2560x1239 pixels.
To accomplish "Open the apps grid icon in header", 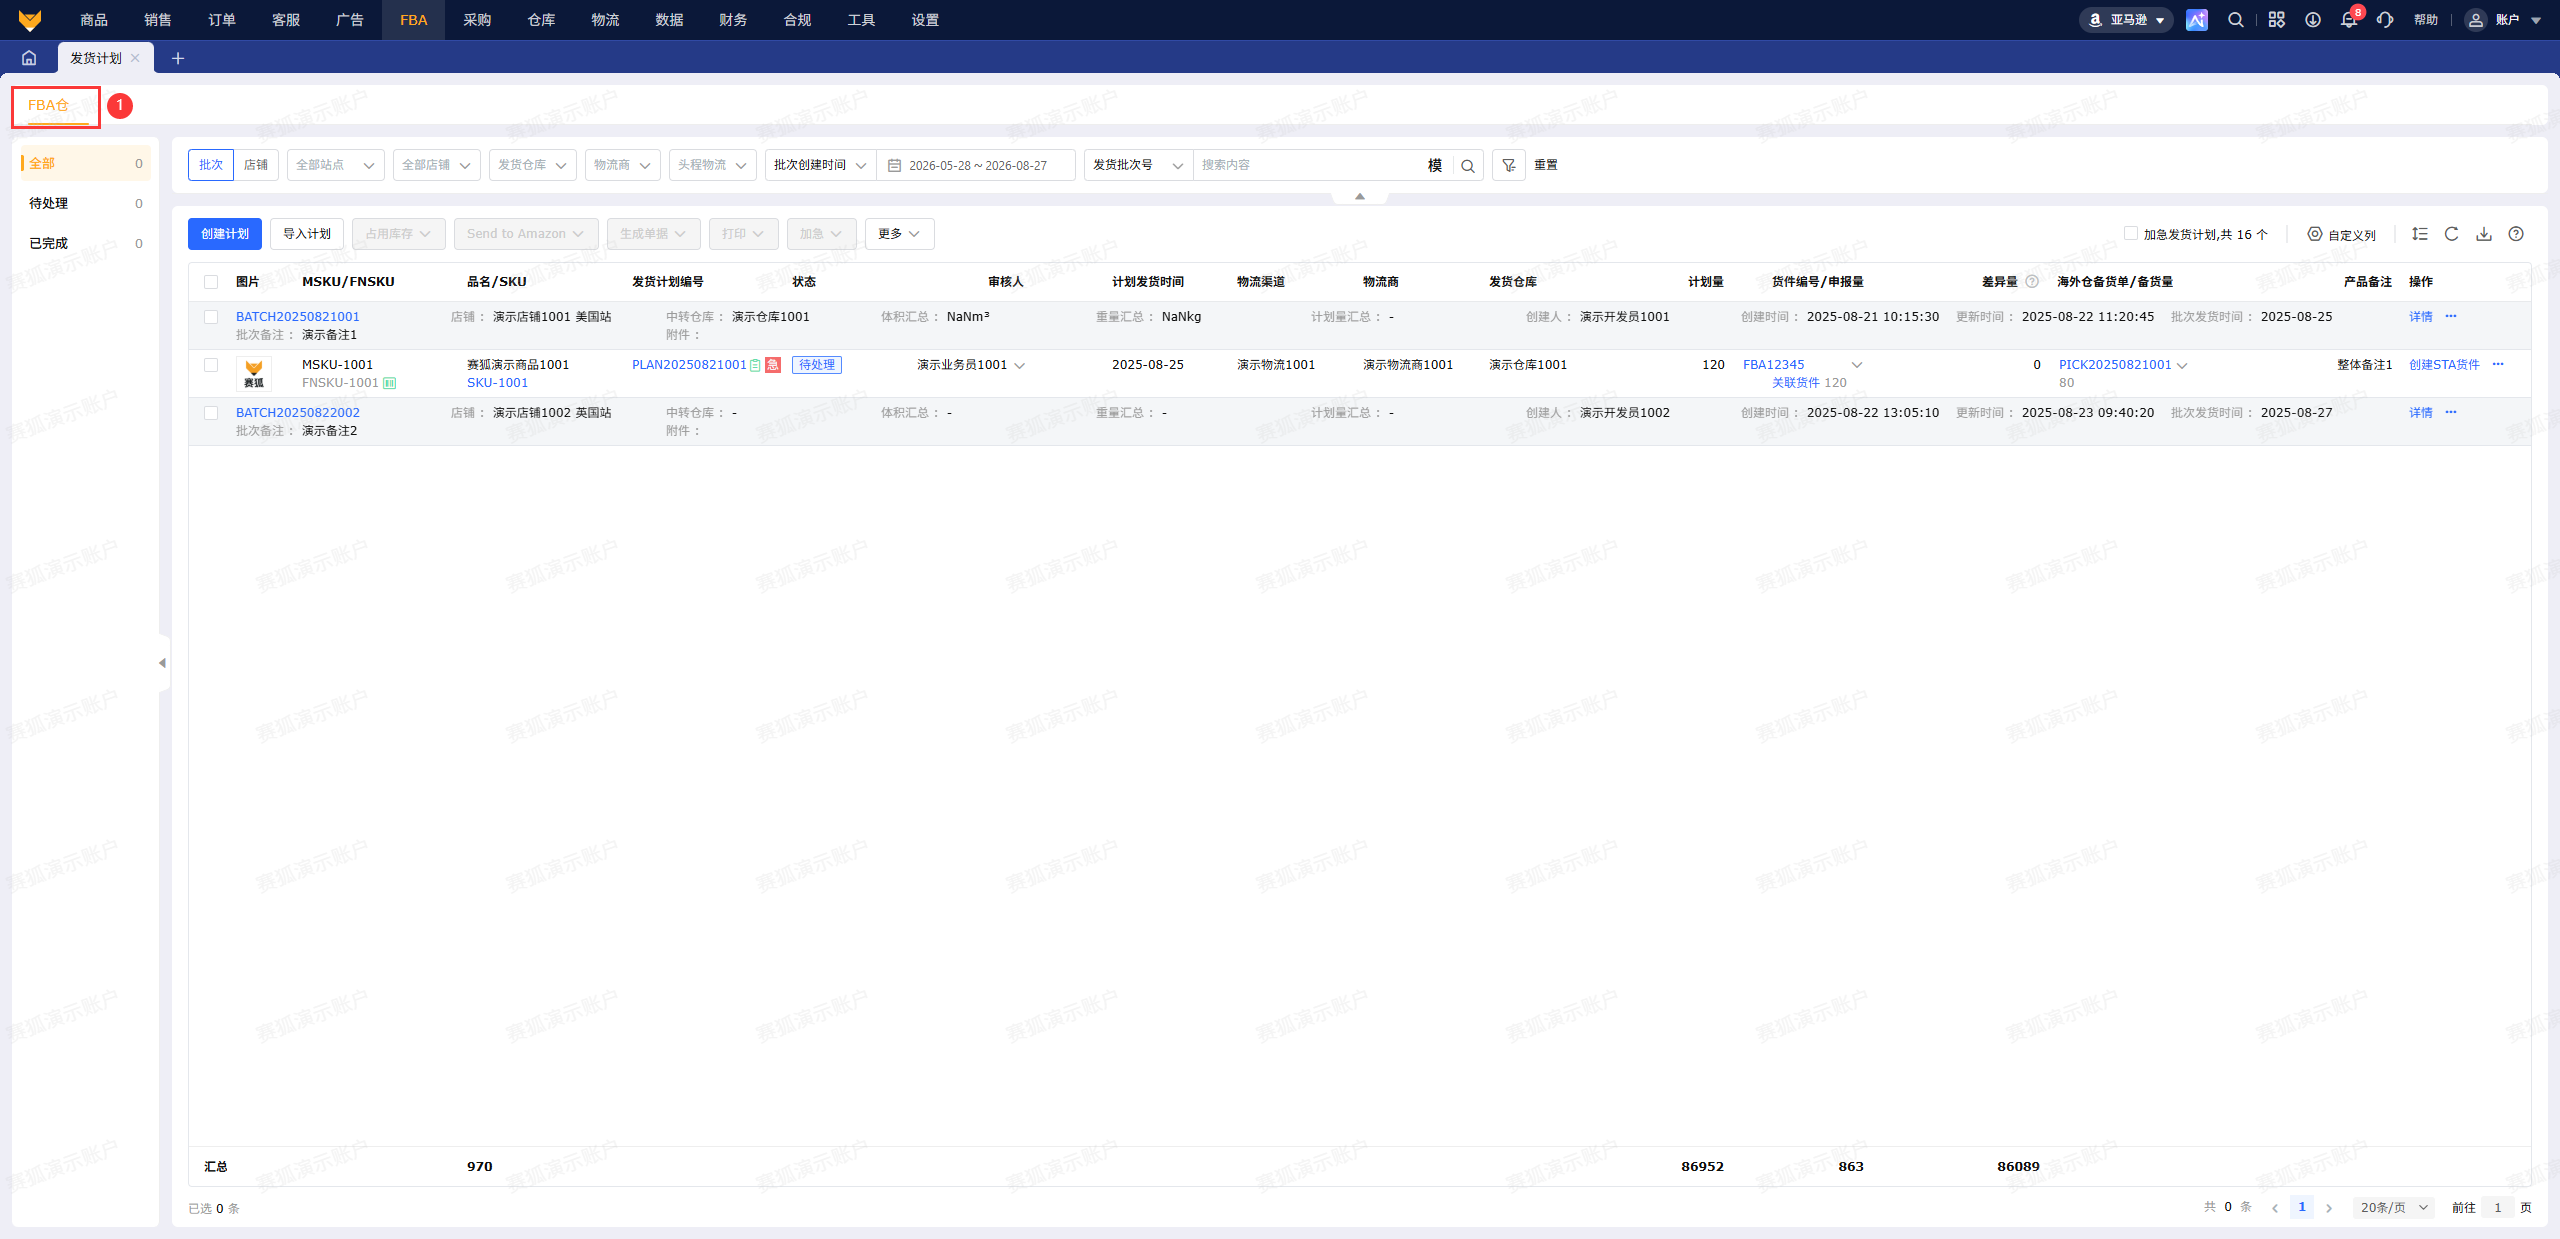I will [x=2277, y=20].
